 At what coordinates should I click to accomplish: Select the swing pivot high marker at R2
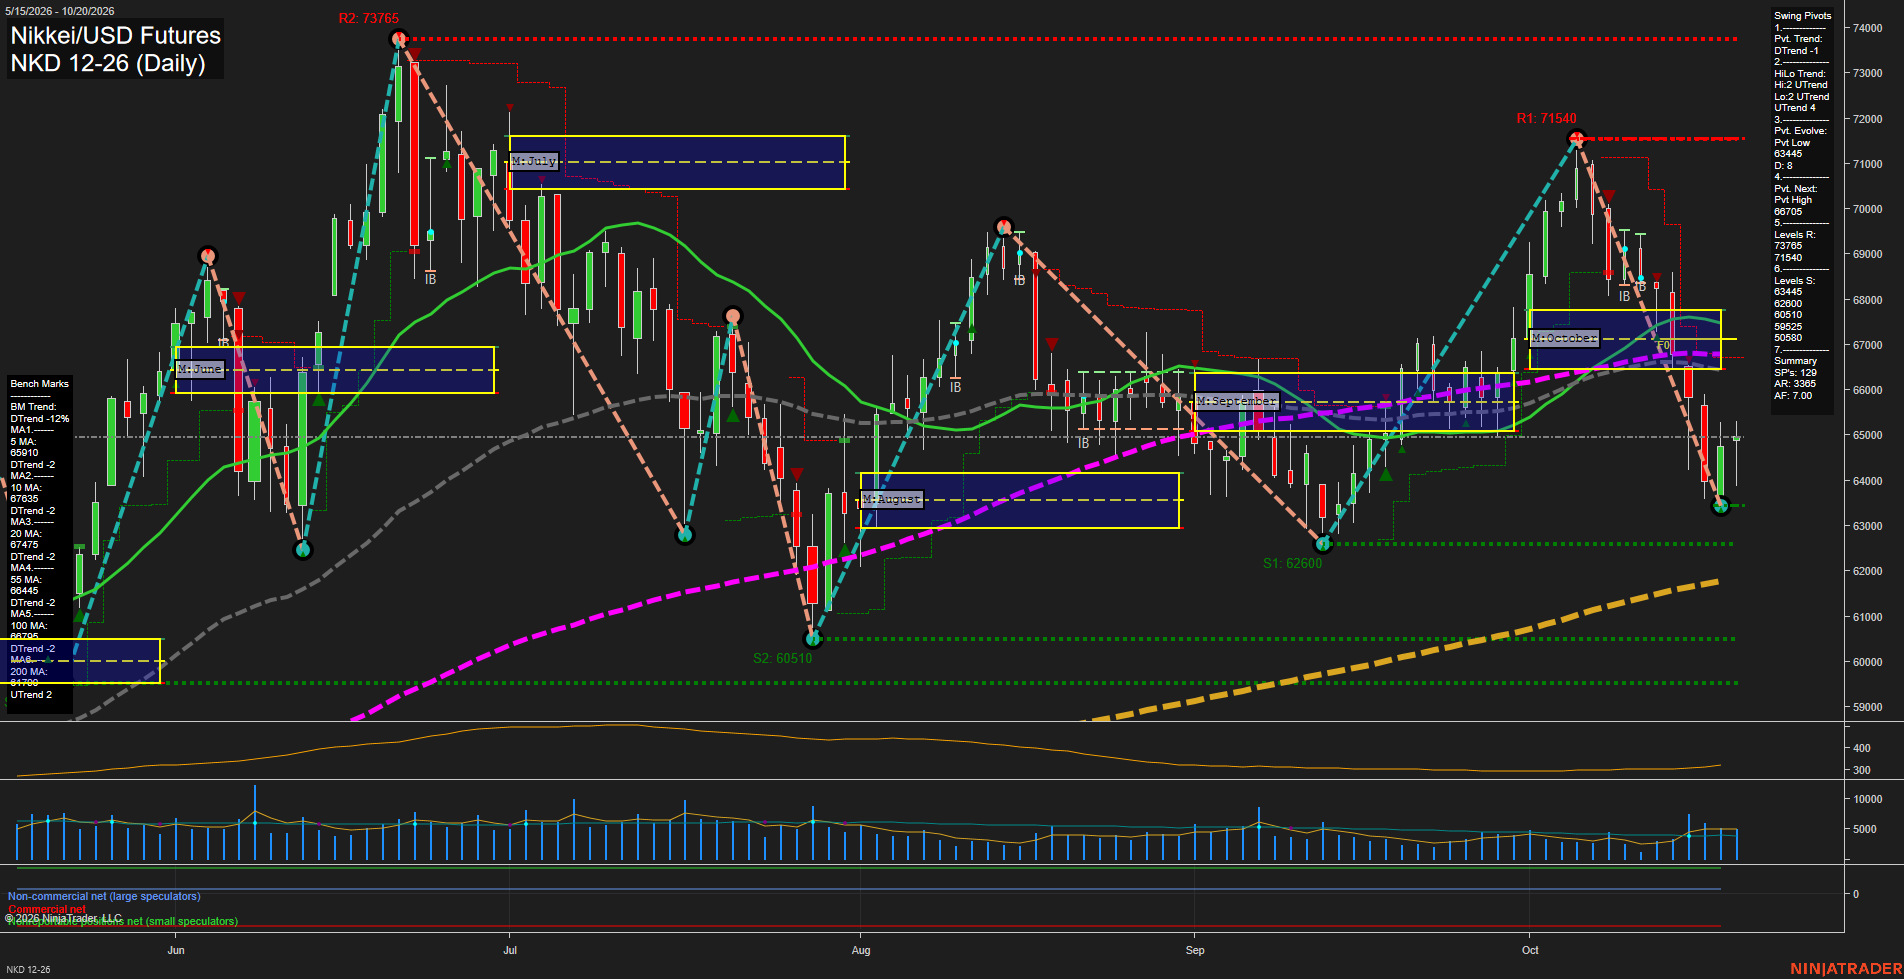(398, 39)
